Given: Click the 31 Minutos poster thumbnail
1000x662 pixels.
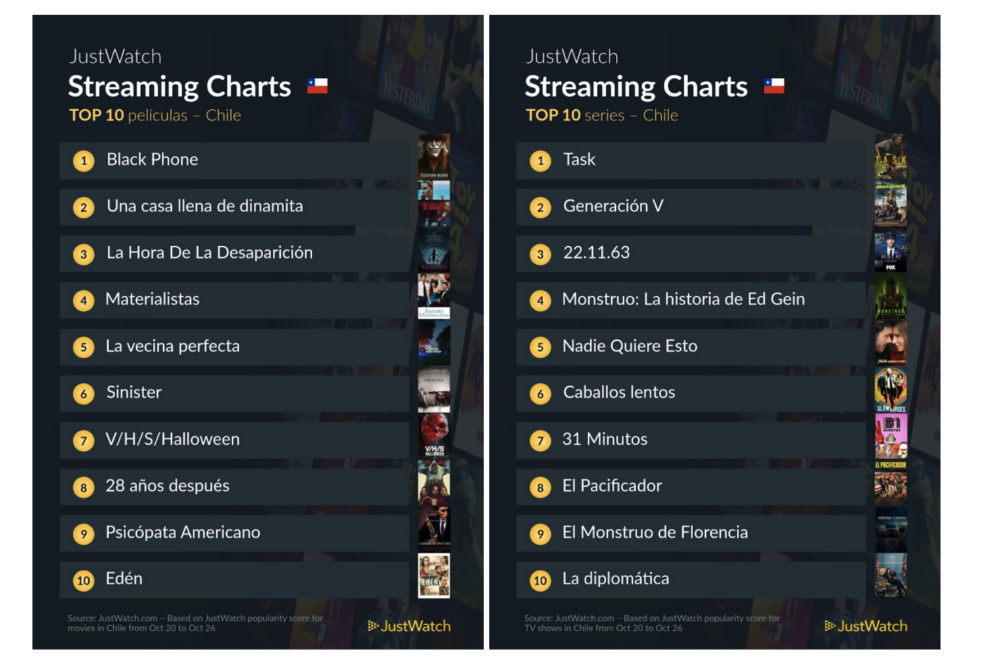Looking at the screenshot, I should (890, 437).
